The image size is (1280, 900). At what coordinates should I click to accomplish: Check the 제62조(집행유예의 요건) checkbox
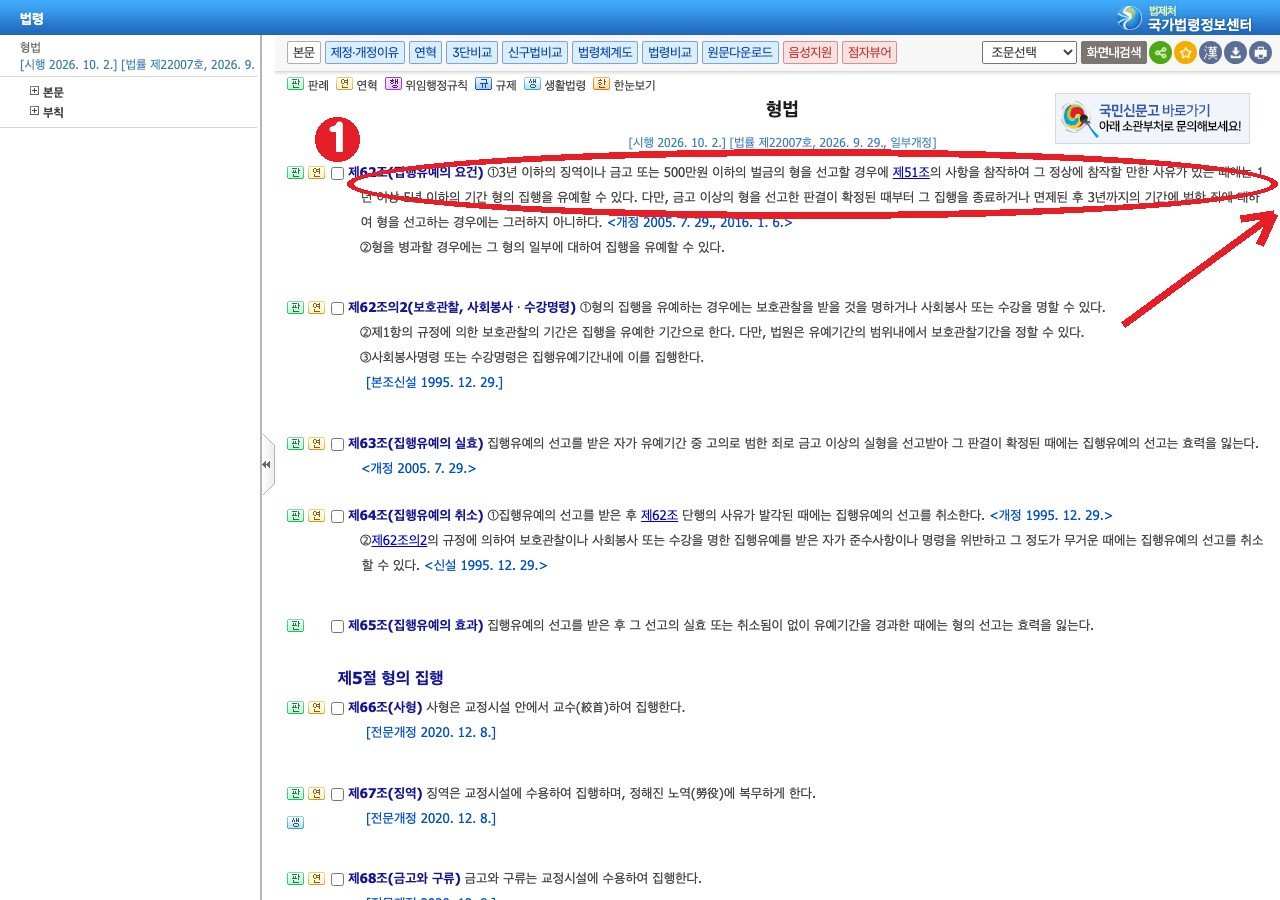coord(337,173)
